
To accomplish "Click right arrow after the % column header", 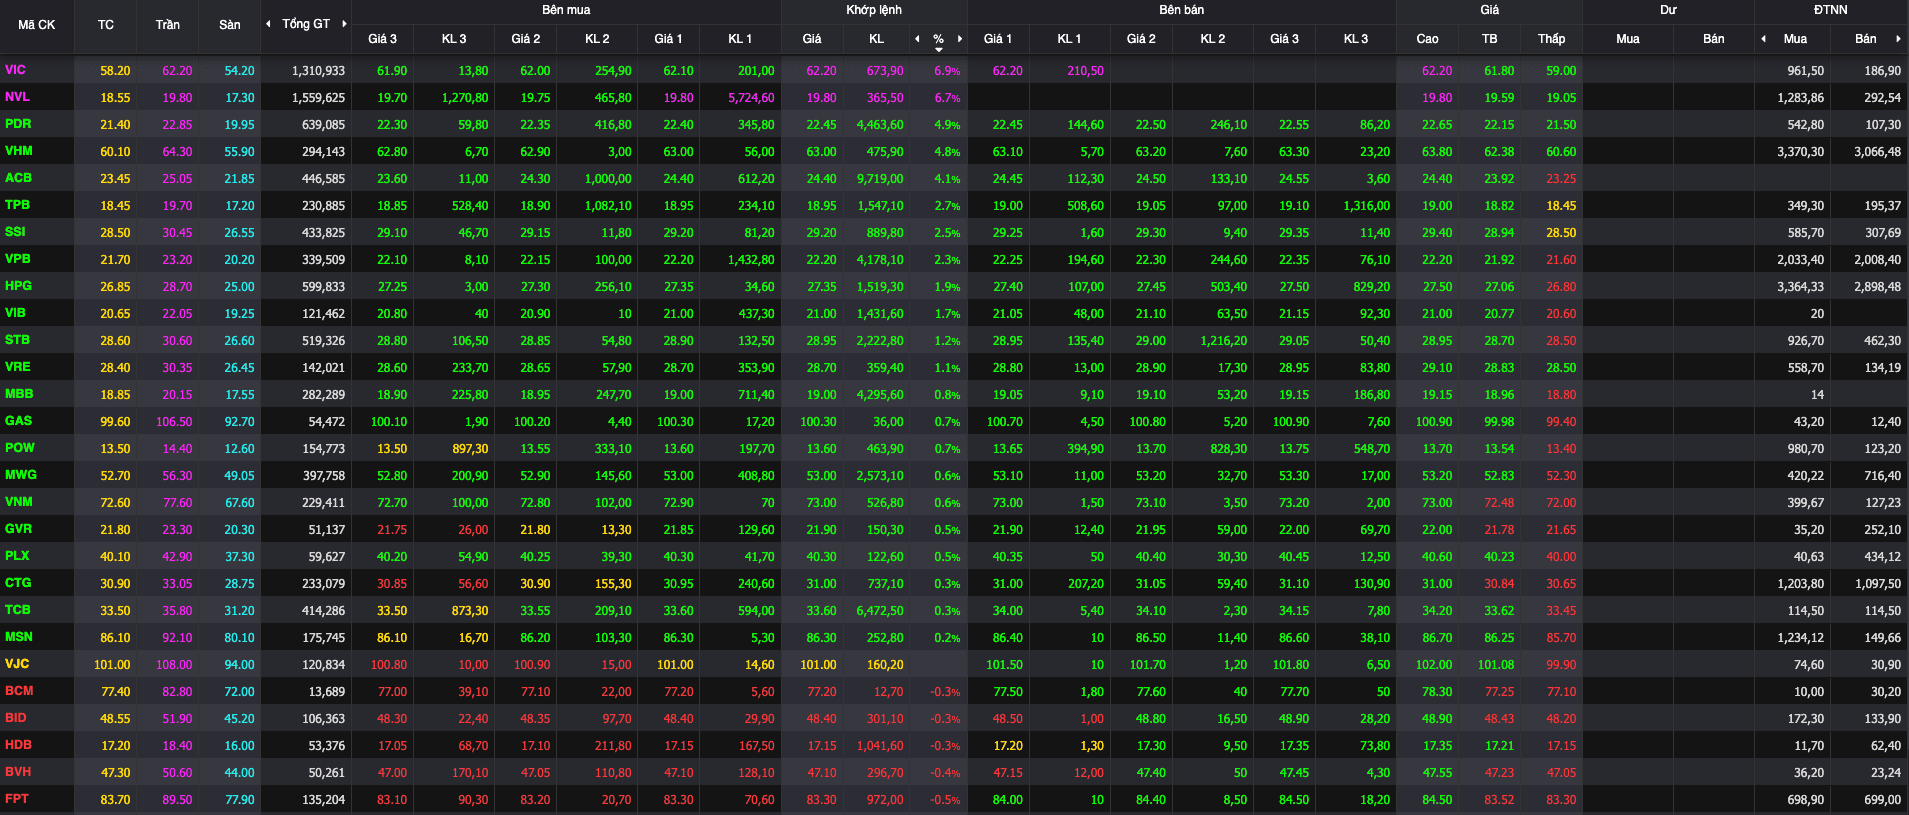I will (x=960, y=39).
